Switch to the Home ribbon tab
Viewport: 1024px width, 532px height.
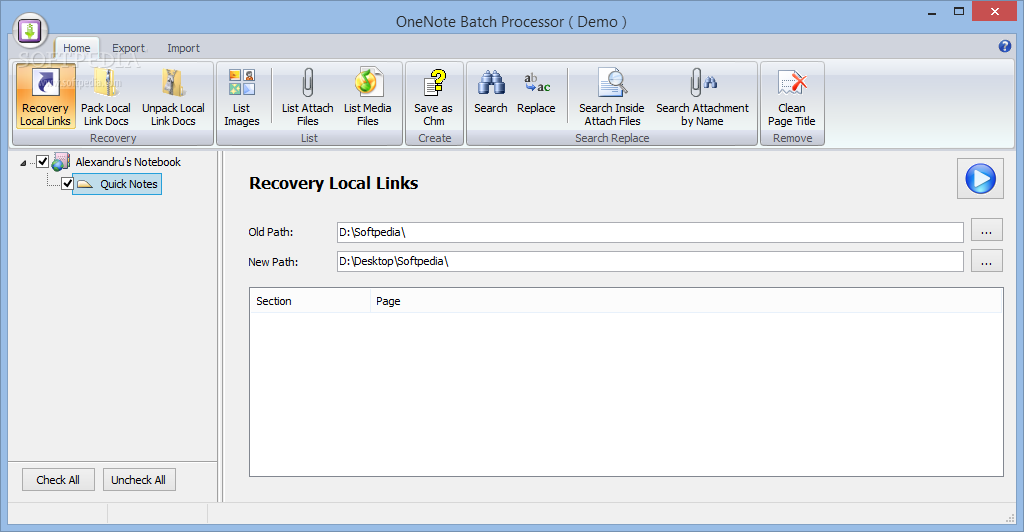click(x=77, y=48)
